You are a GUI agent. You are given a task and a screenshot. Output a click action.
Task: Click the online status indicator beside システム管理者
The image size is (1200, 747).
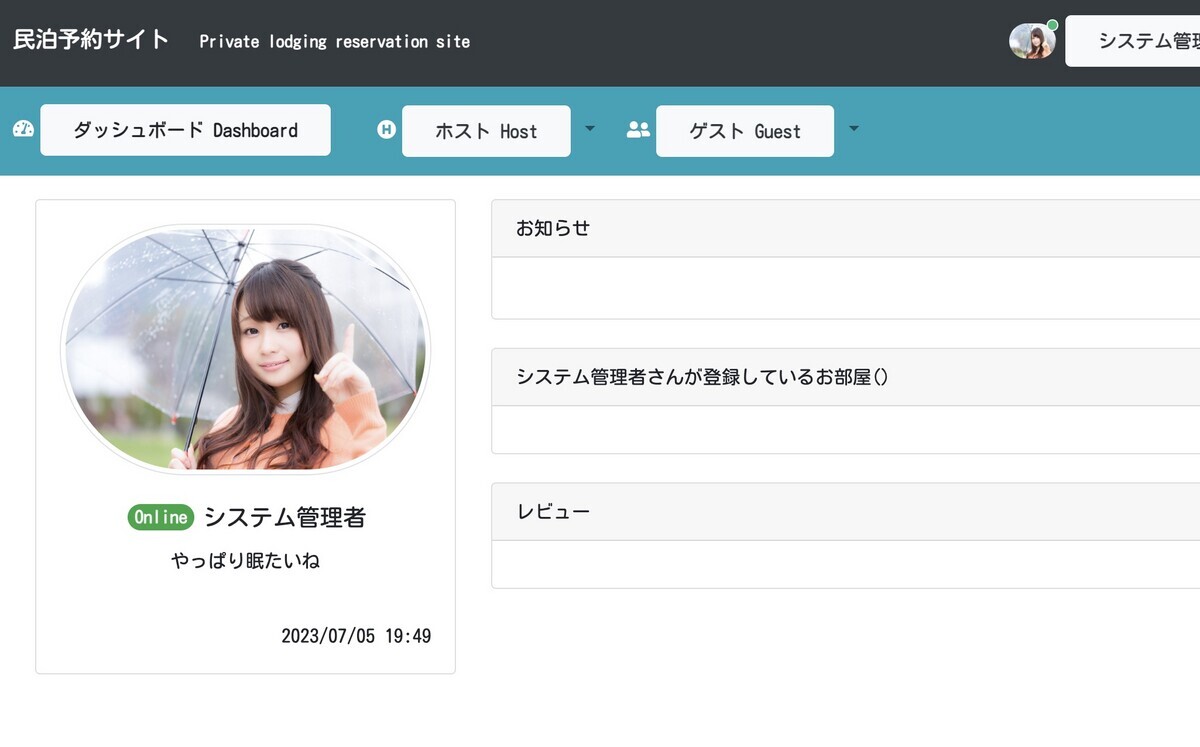point(160,517)
